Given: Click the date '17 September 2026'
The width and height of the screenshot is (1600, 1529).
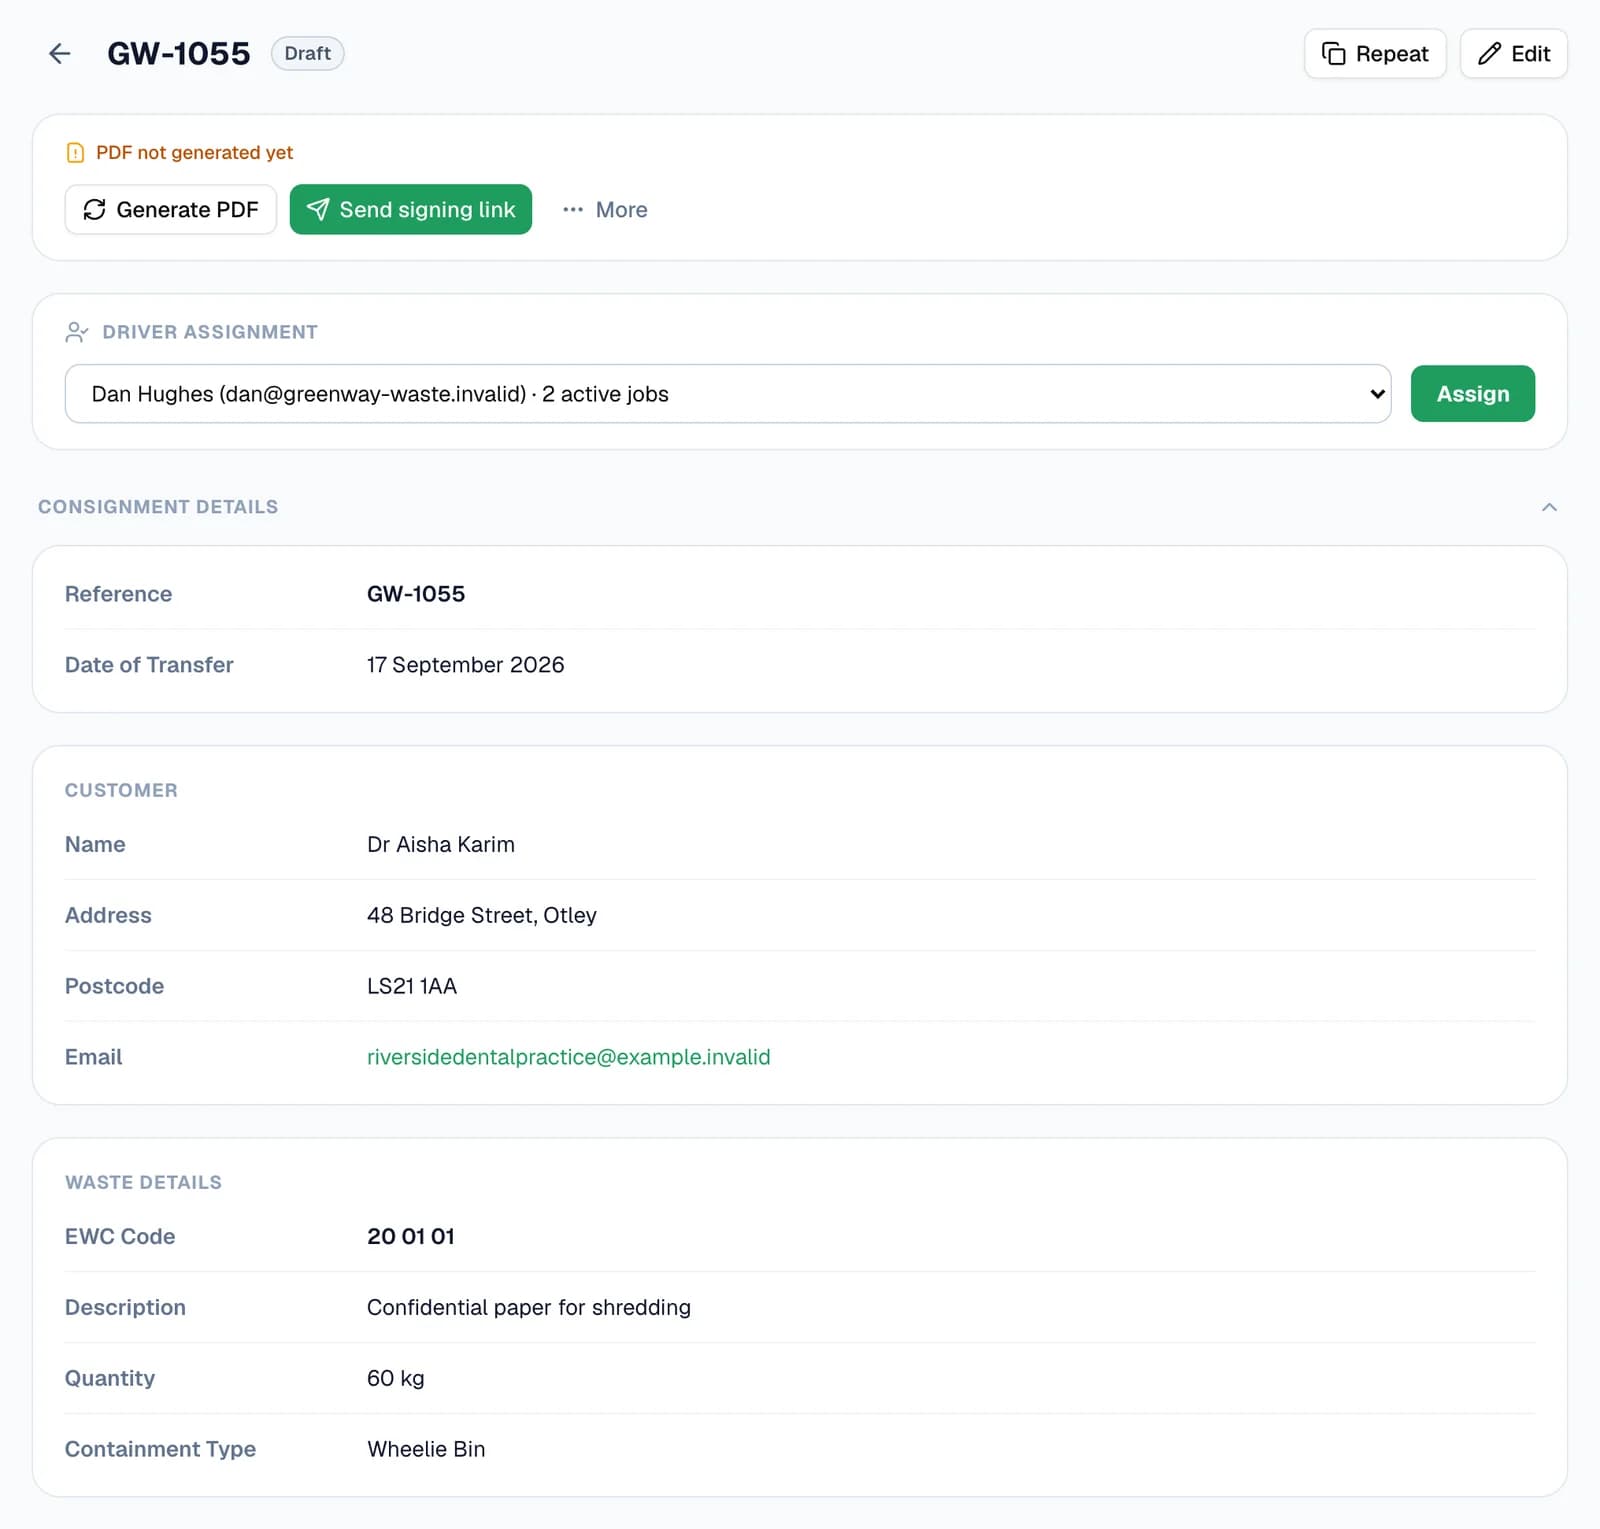Looking at the screenshot, I should click(466, 665).
